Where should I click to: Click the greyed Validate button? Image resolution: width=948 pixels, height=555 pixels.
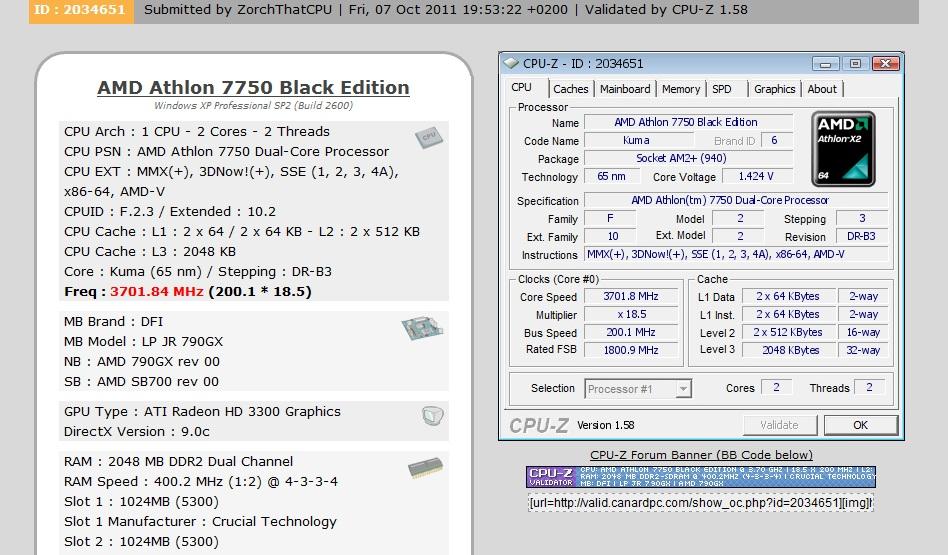pos(779,425)
